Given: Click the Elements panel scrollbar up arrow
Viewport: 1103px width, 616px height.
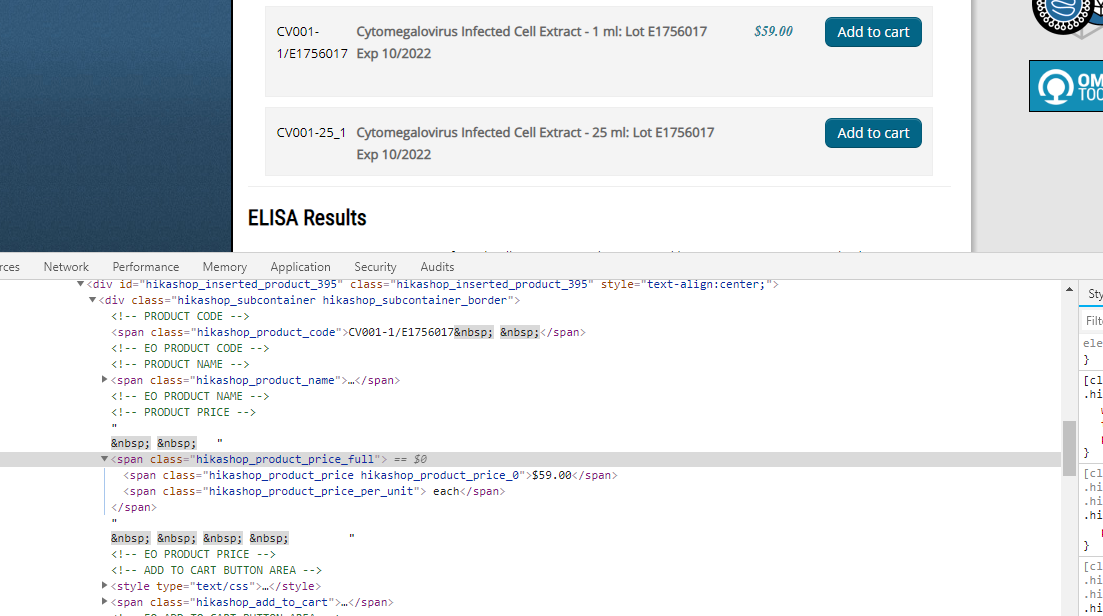Looking at the screenshot, I should [1069, 287].
